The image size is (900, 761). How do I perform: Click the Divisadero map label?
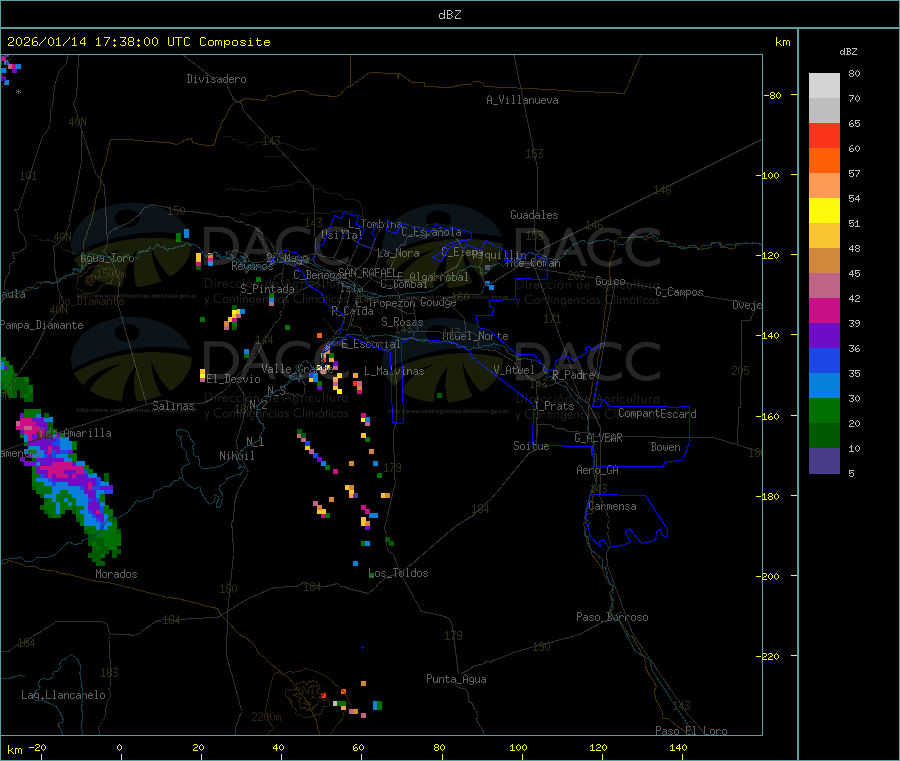pyautogui.click(x=216, y=79)
